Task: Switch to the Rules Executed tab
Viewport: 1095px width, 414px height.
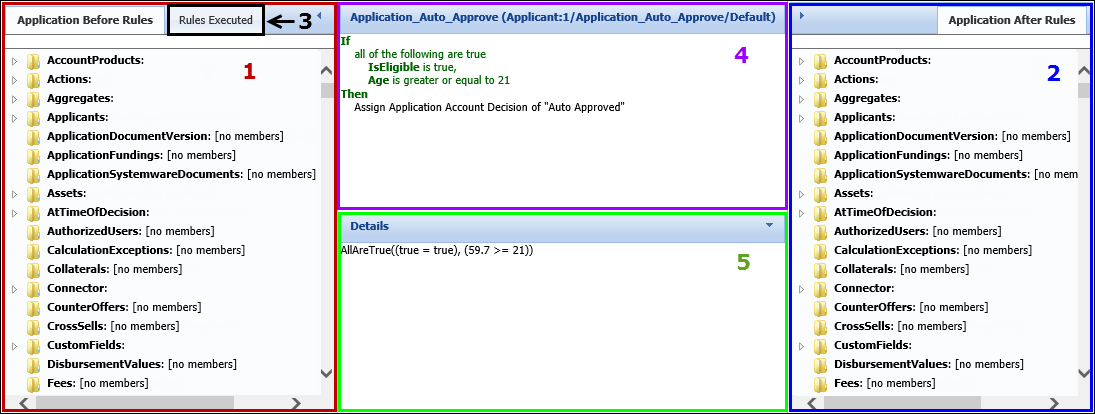Action: click(x=216, y=20)
